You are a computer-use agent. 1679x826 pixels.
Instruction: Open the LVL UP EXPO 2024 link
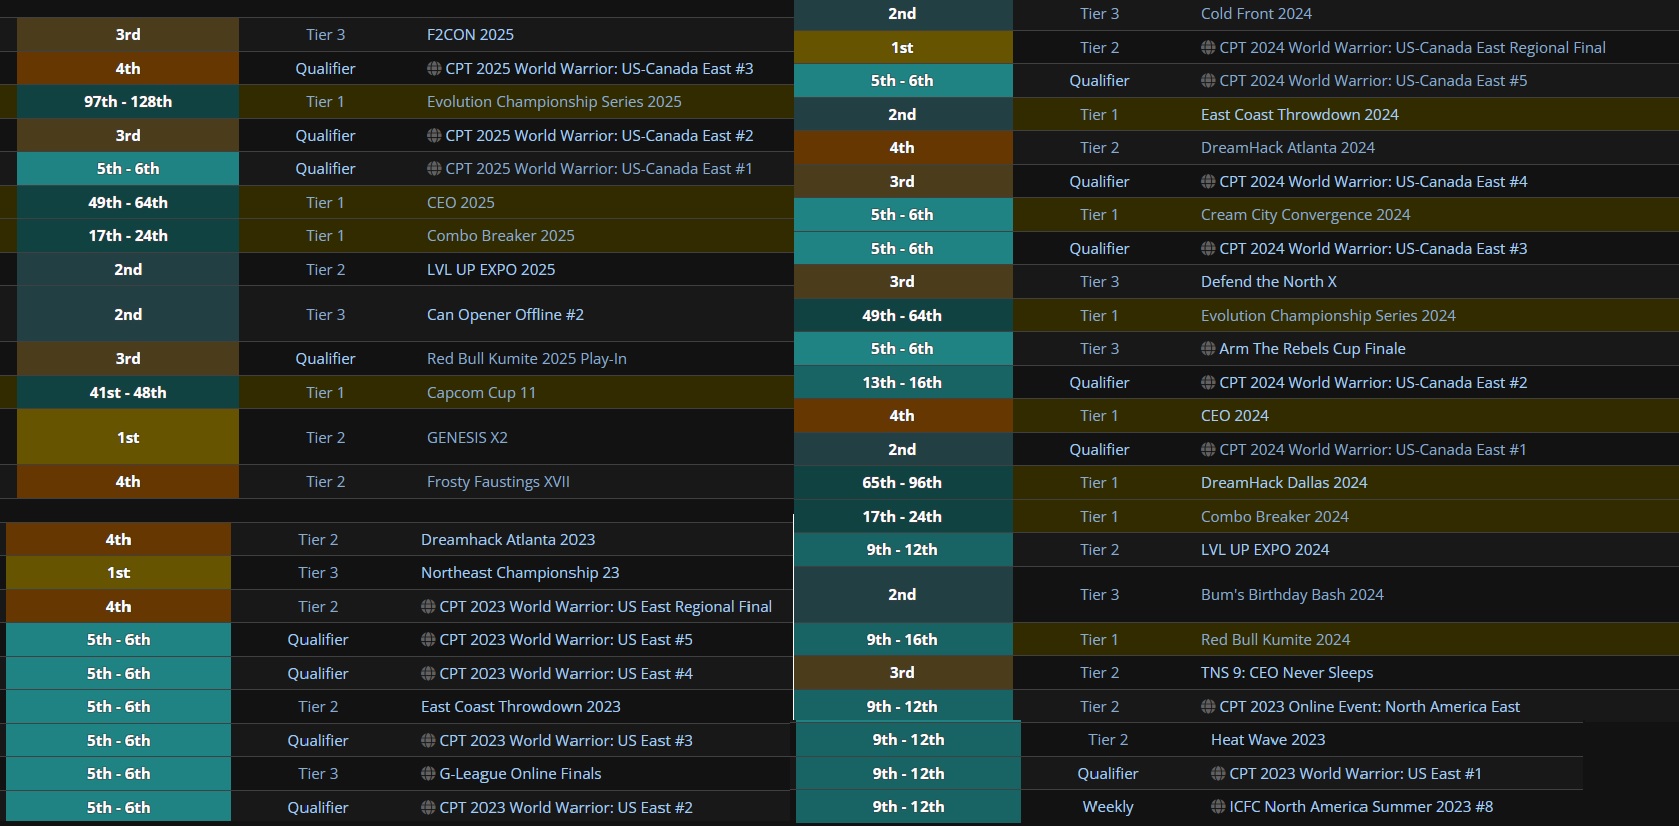(x=1265, y=550)
